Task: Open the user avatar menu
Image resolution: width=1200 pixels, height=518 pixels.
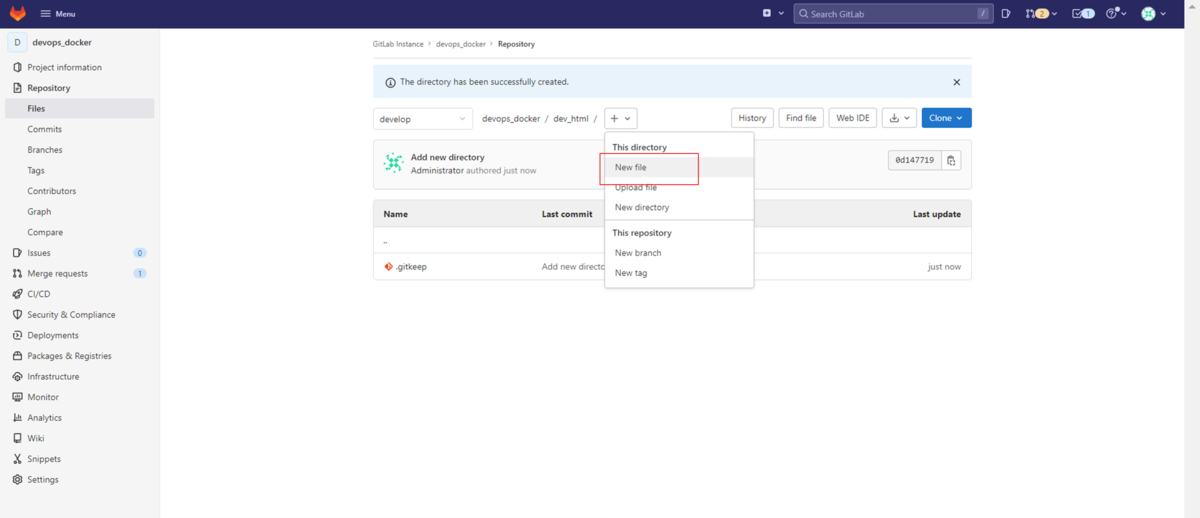Action: tap(1154, 13)
